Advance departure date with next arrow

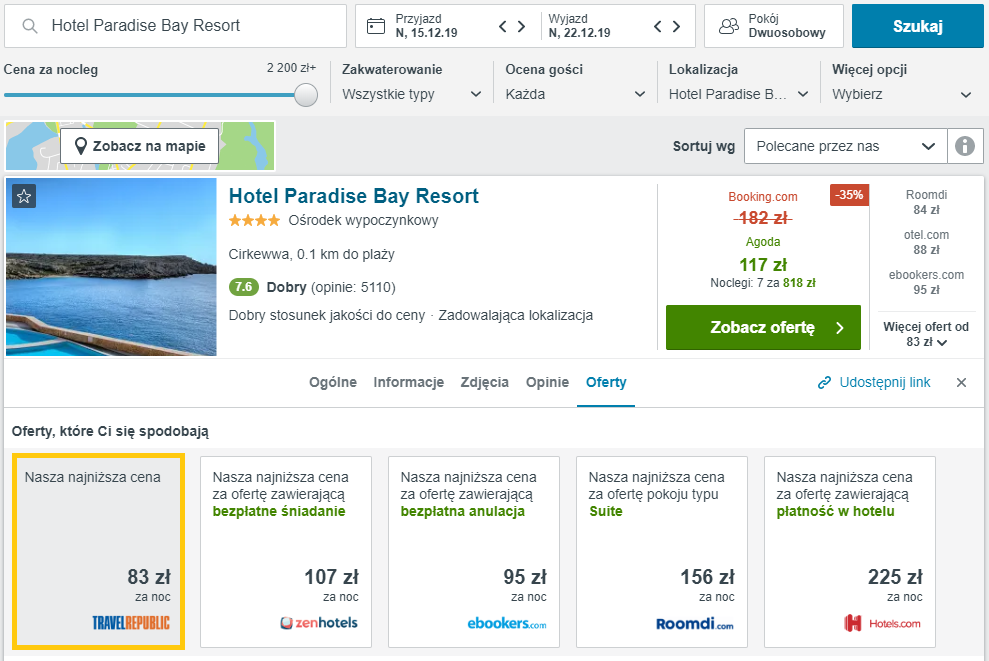click(x=676, y=26)
